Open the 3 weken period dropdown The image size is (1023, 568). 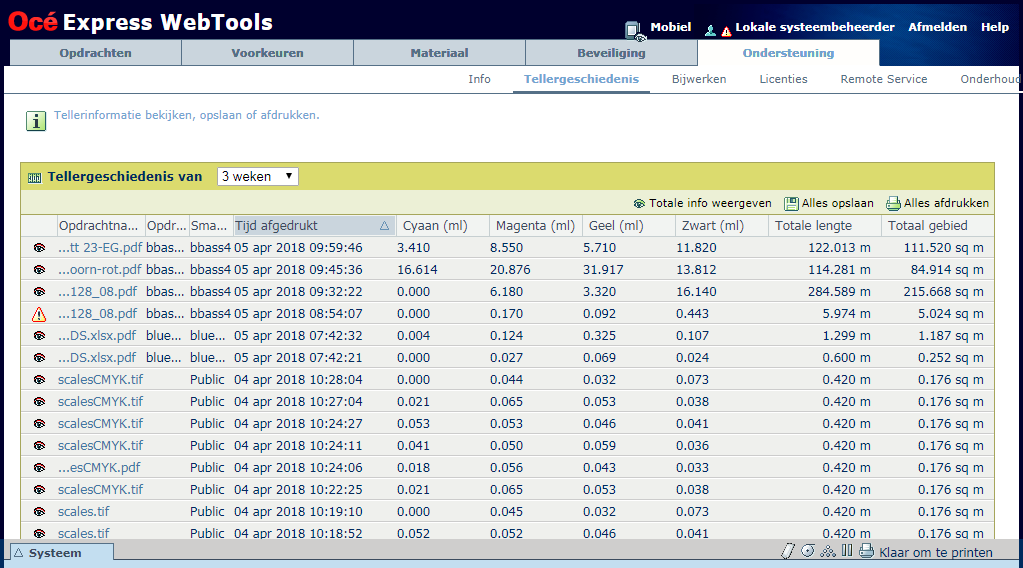(x=258, y=177)
